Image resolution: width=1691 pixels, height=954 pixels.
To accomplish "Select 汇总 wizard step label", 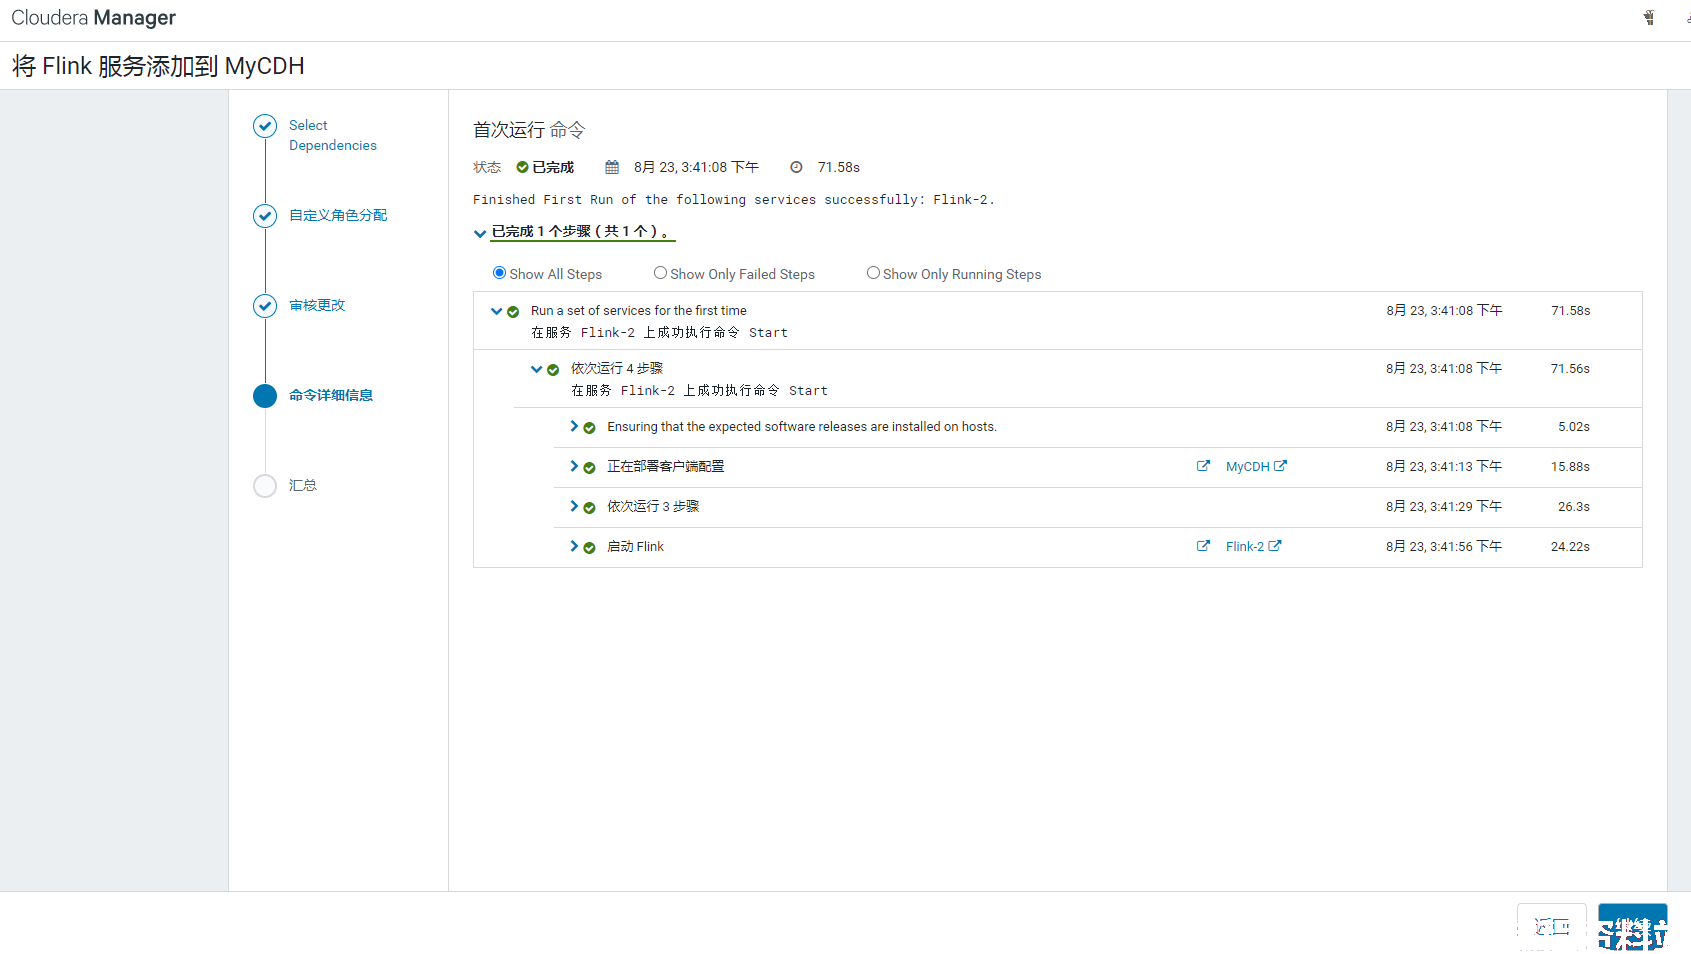I will [x=303, y=485].
